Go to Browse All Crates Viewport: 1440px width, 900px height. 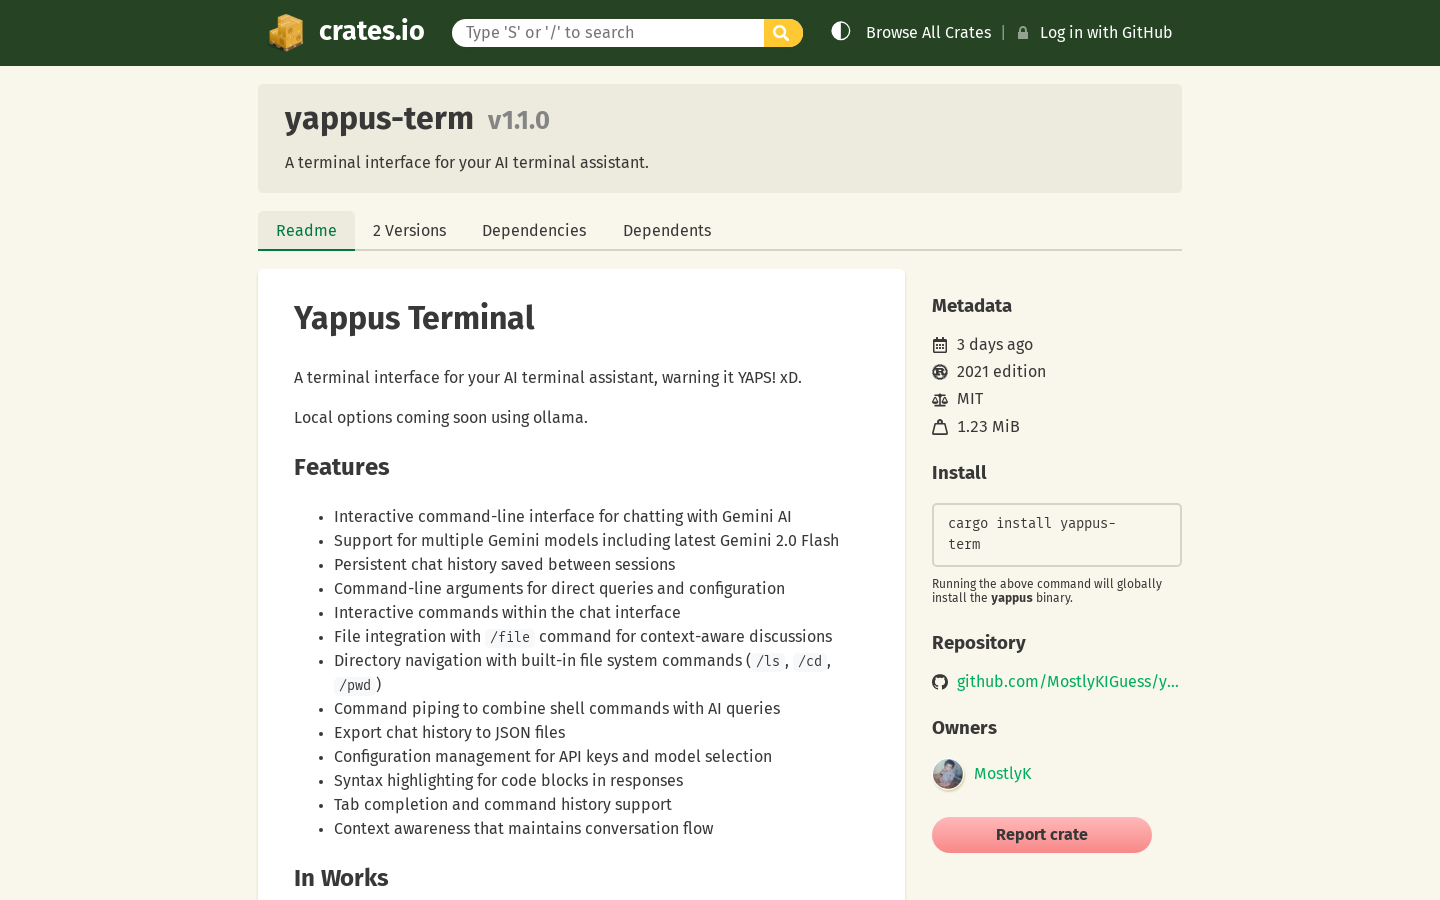point(928,33)
